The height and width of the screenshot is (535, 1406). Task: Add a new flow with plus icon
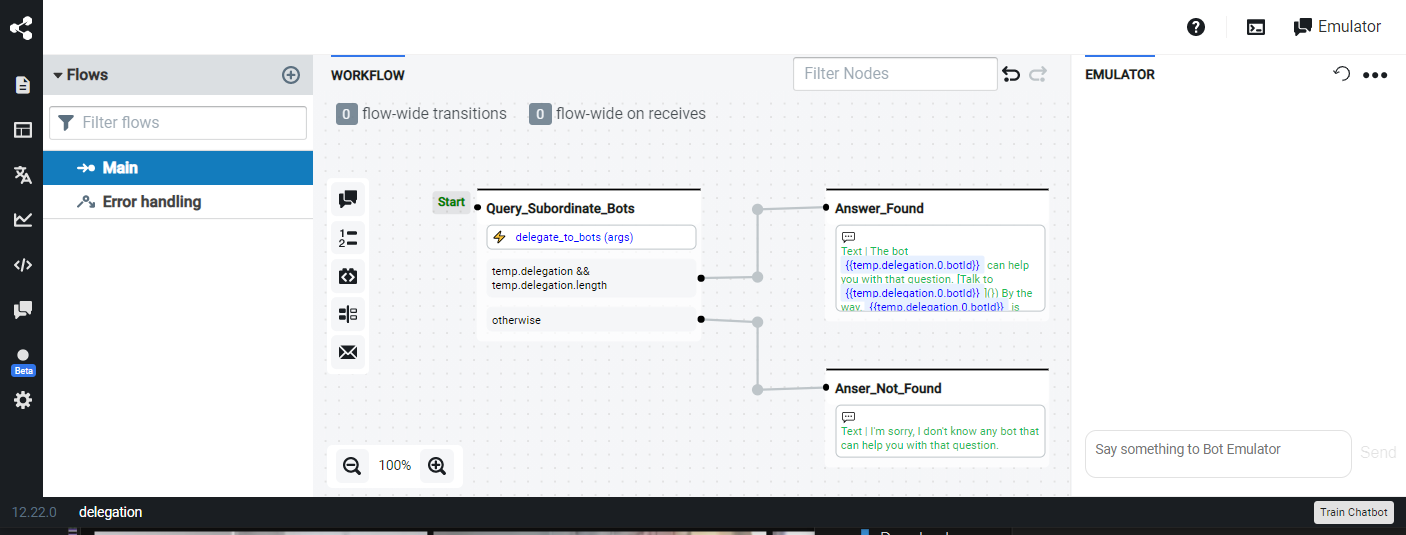tap(291, 75)
